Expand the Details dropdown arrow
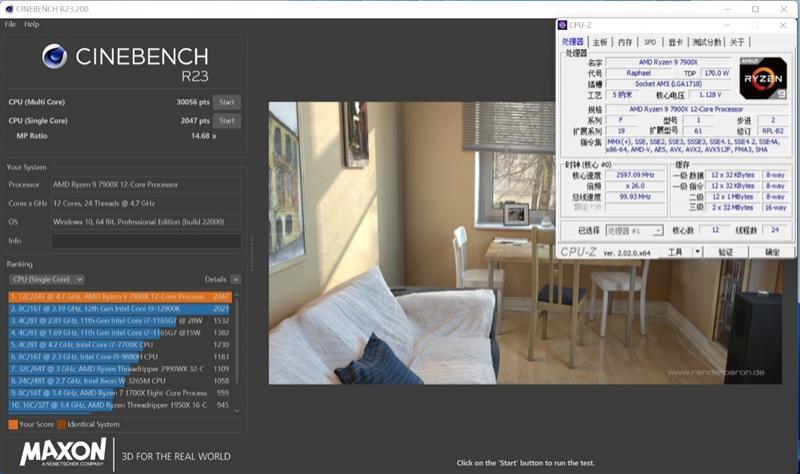The height and width of the screenshot is (474, 800). (x=235, y=279)
